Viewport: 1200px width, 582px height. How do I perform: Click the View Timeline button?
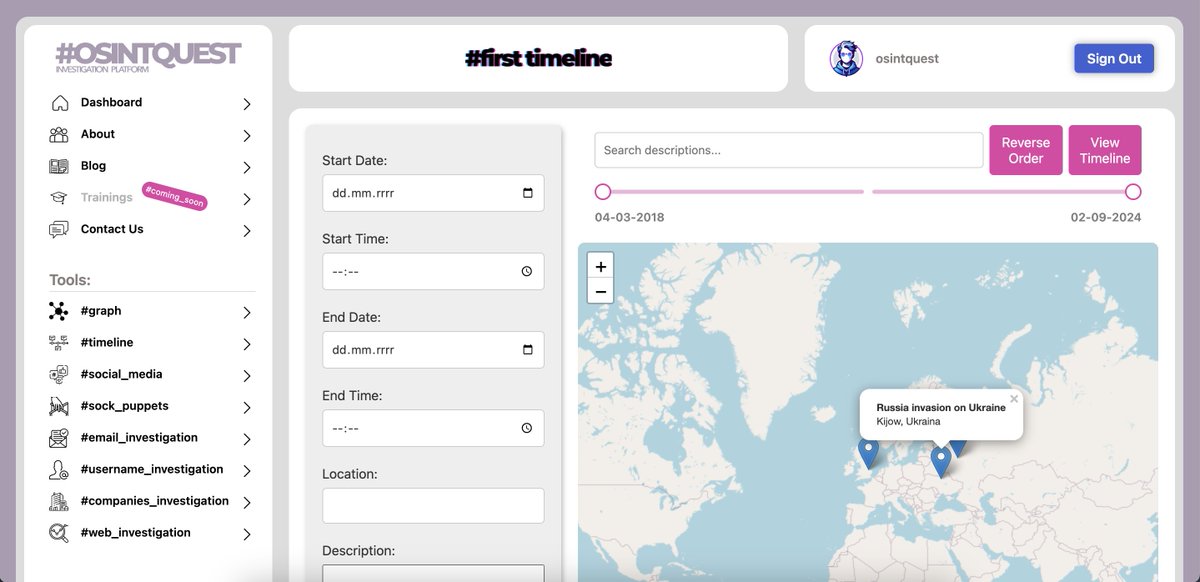[1105, 150]
